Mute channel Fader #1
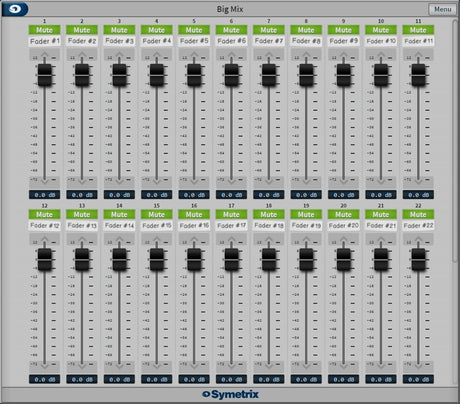This screenshot has height=404, width=460. click(x=44, y=30)
